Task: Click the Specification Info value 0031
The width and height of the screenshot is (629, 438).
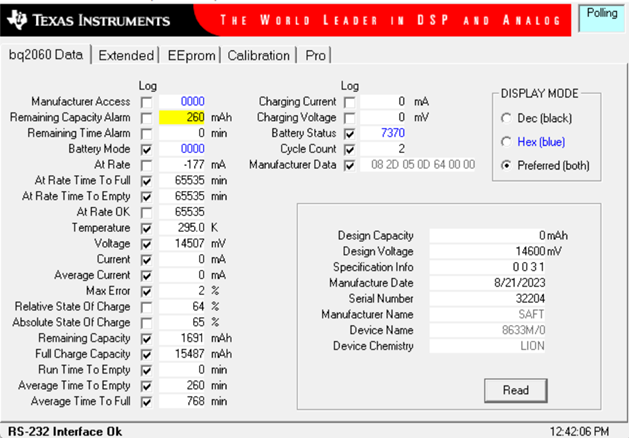Action: [x=487, y=267]
